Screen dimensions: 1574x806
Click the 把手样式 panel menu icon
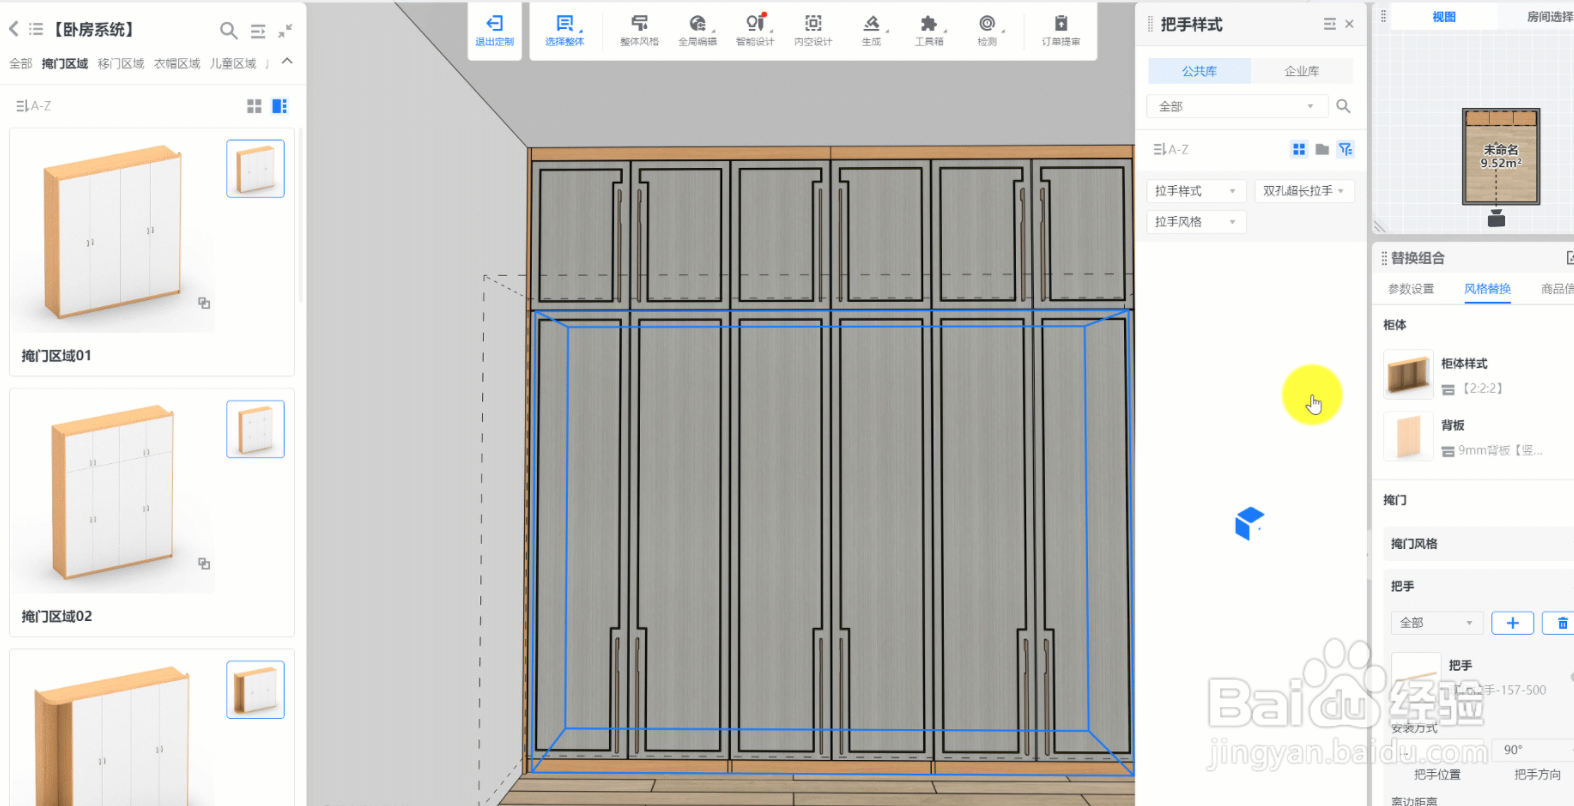[x=1329, y=24]
